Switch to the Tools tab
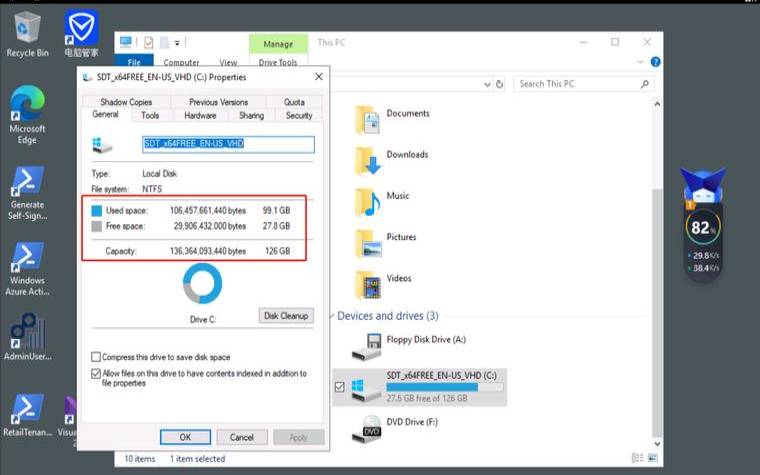760x475 pixels. click(150, 115)
